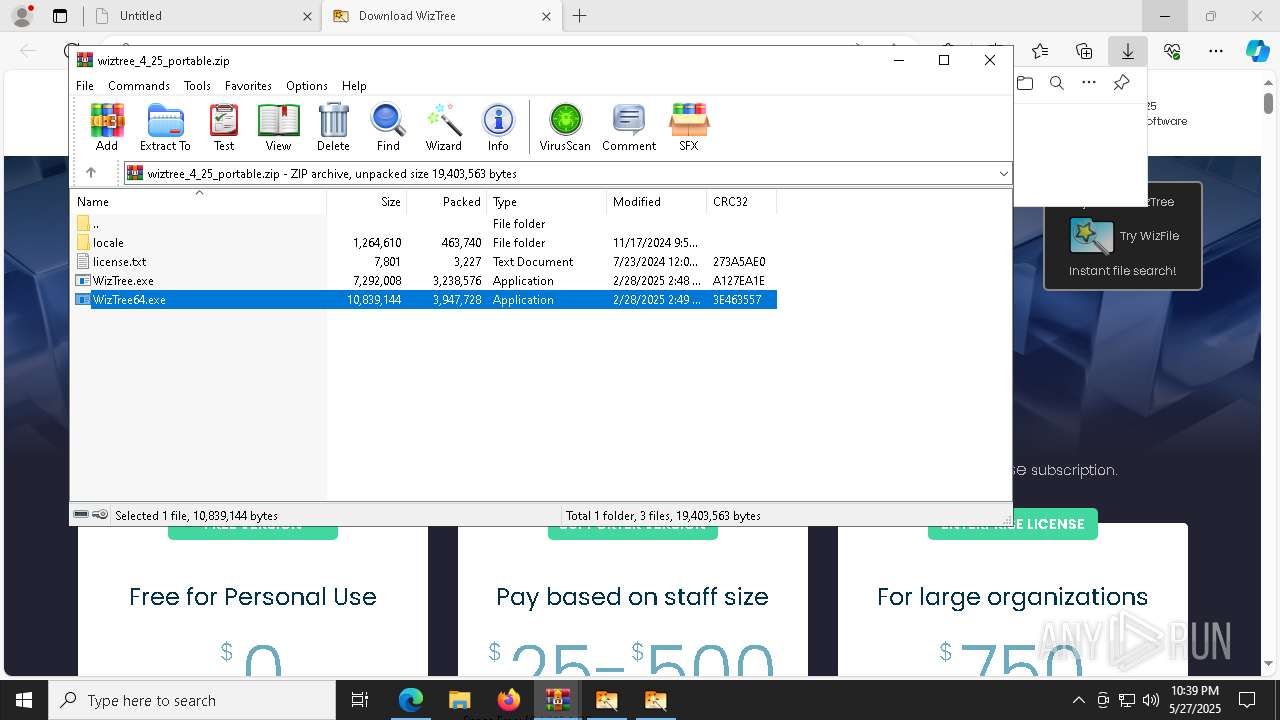This screenshot has width=1280, height=720.
Task: Select WizTree64.exe file
Action: click(424, 300)
